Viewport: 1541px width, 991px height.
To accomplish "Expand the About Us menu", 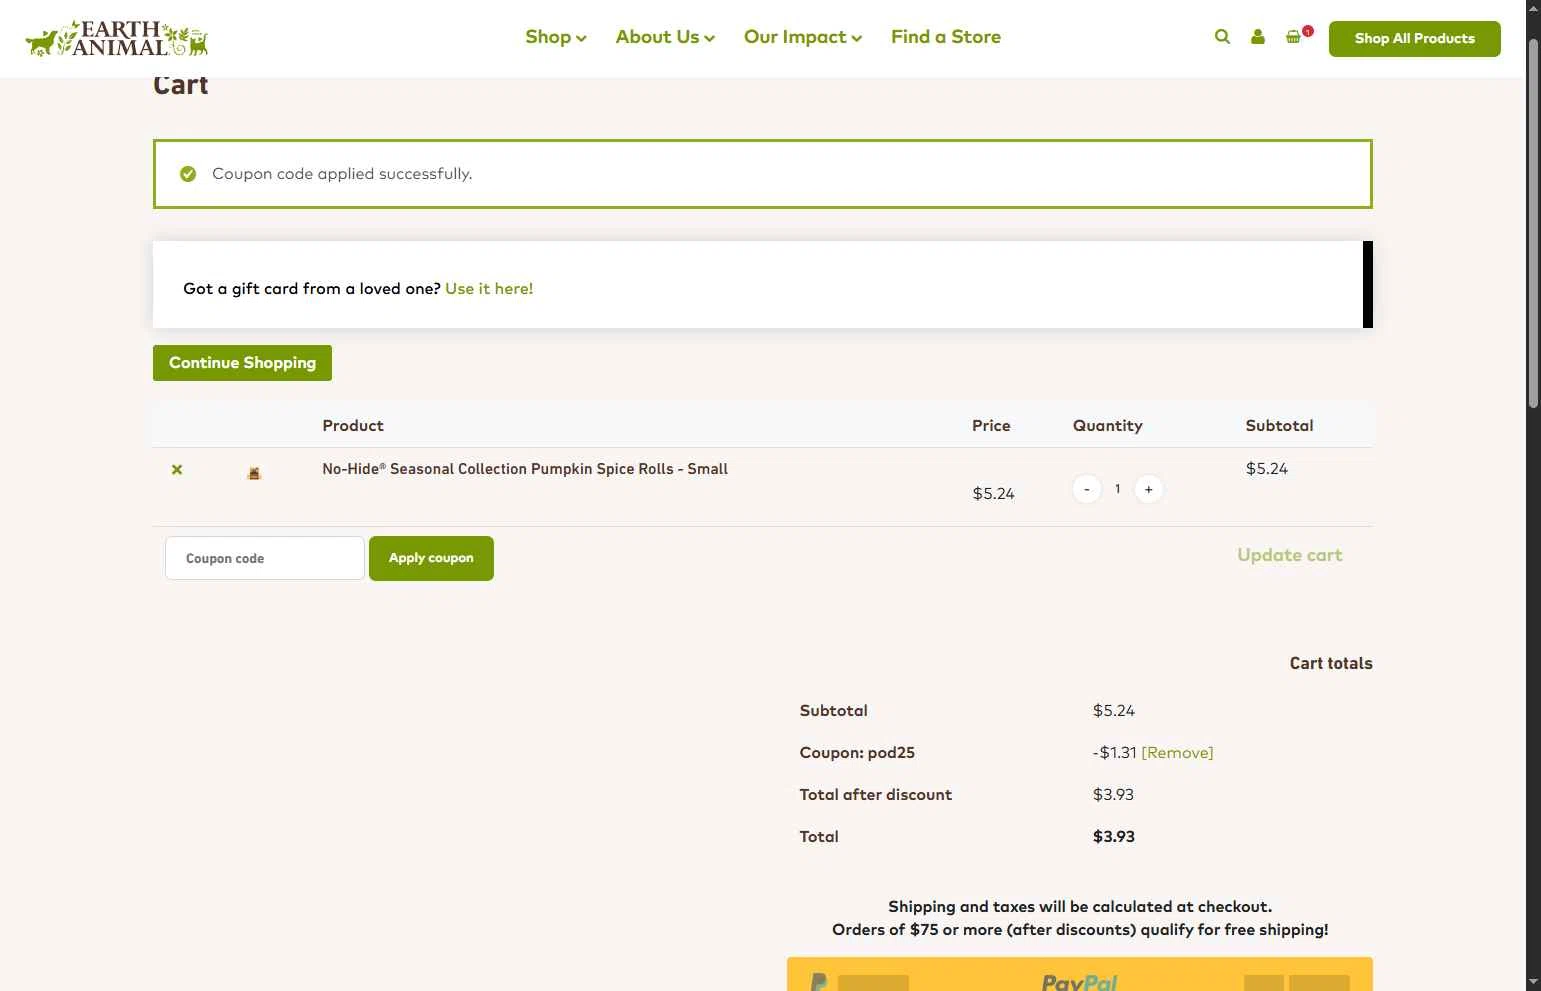I will 665,37.
